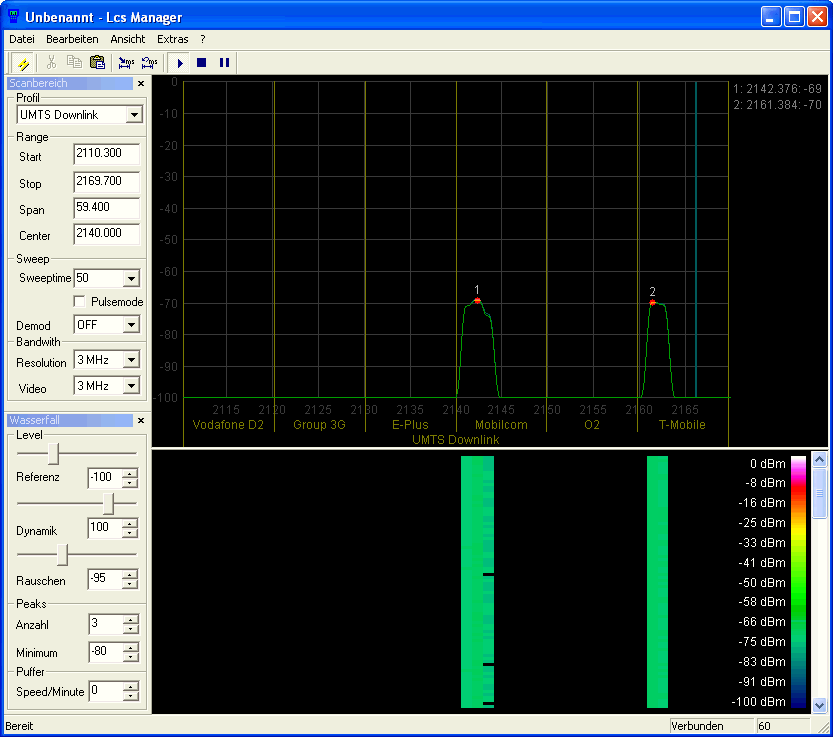Click the waterfall scrollbar up arrow
833x737 pixels.
tap(819, 459)
